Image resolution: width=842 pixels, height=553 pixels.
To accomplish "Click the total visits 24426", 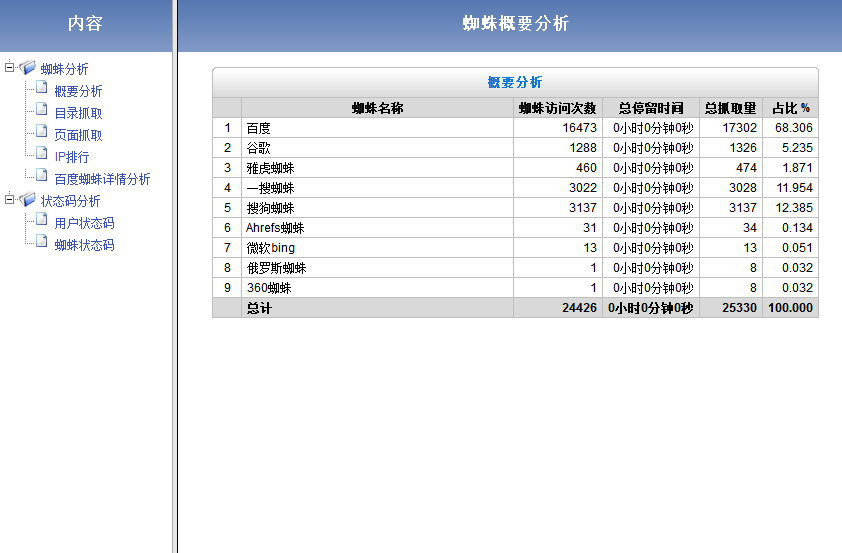I will (579, 308).
